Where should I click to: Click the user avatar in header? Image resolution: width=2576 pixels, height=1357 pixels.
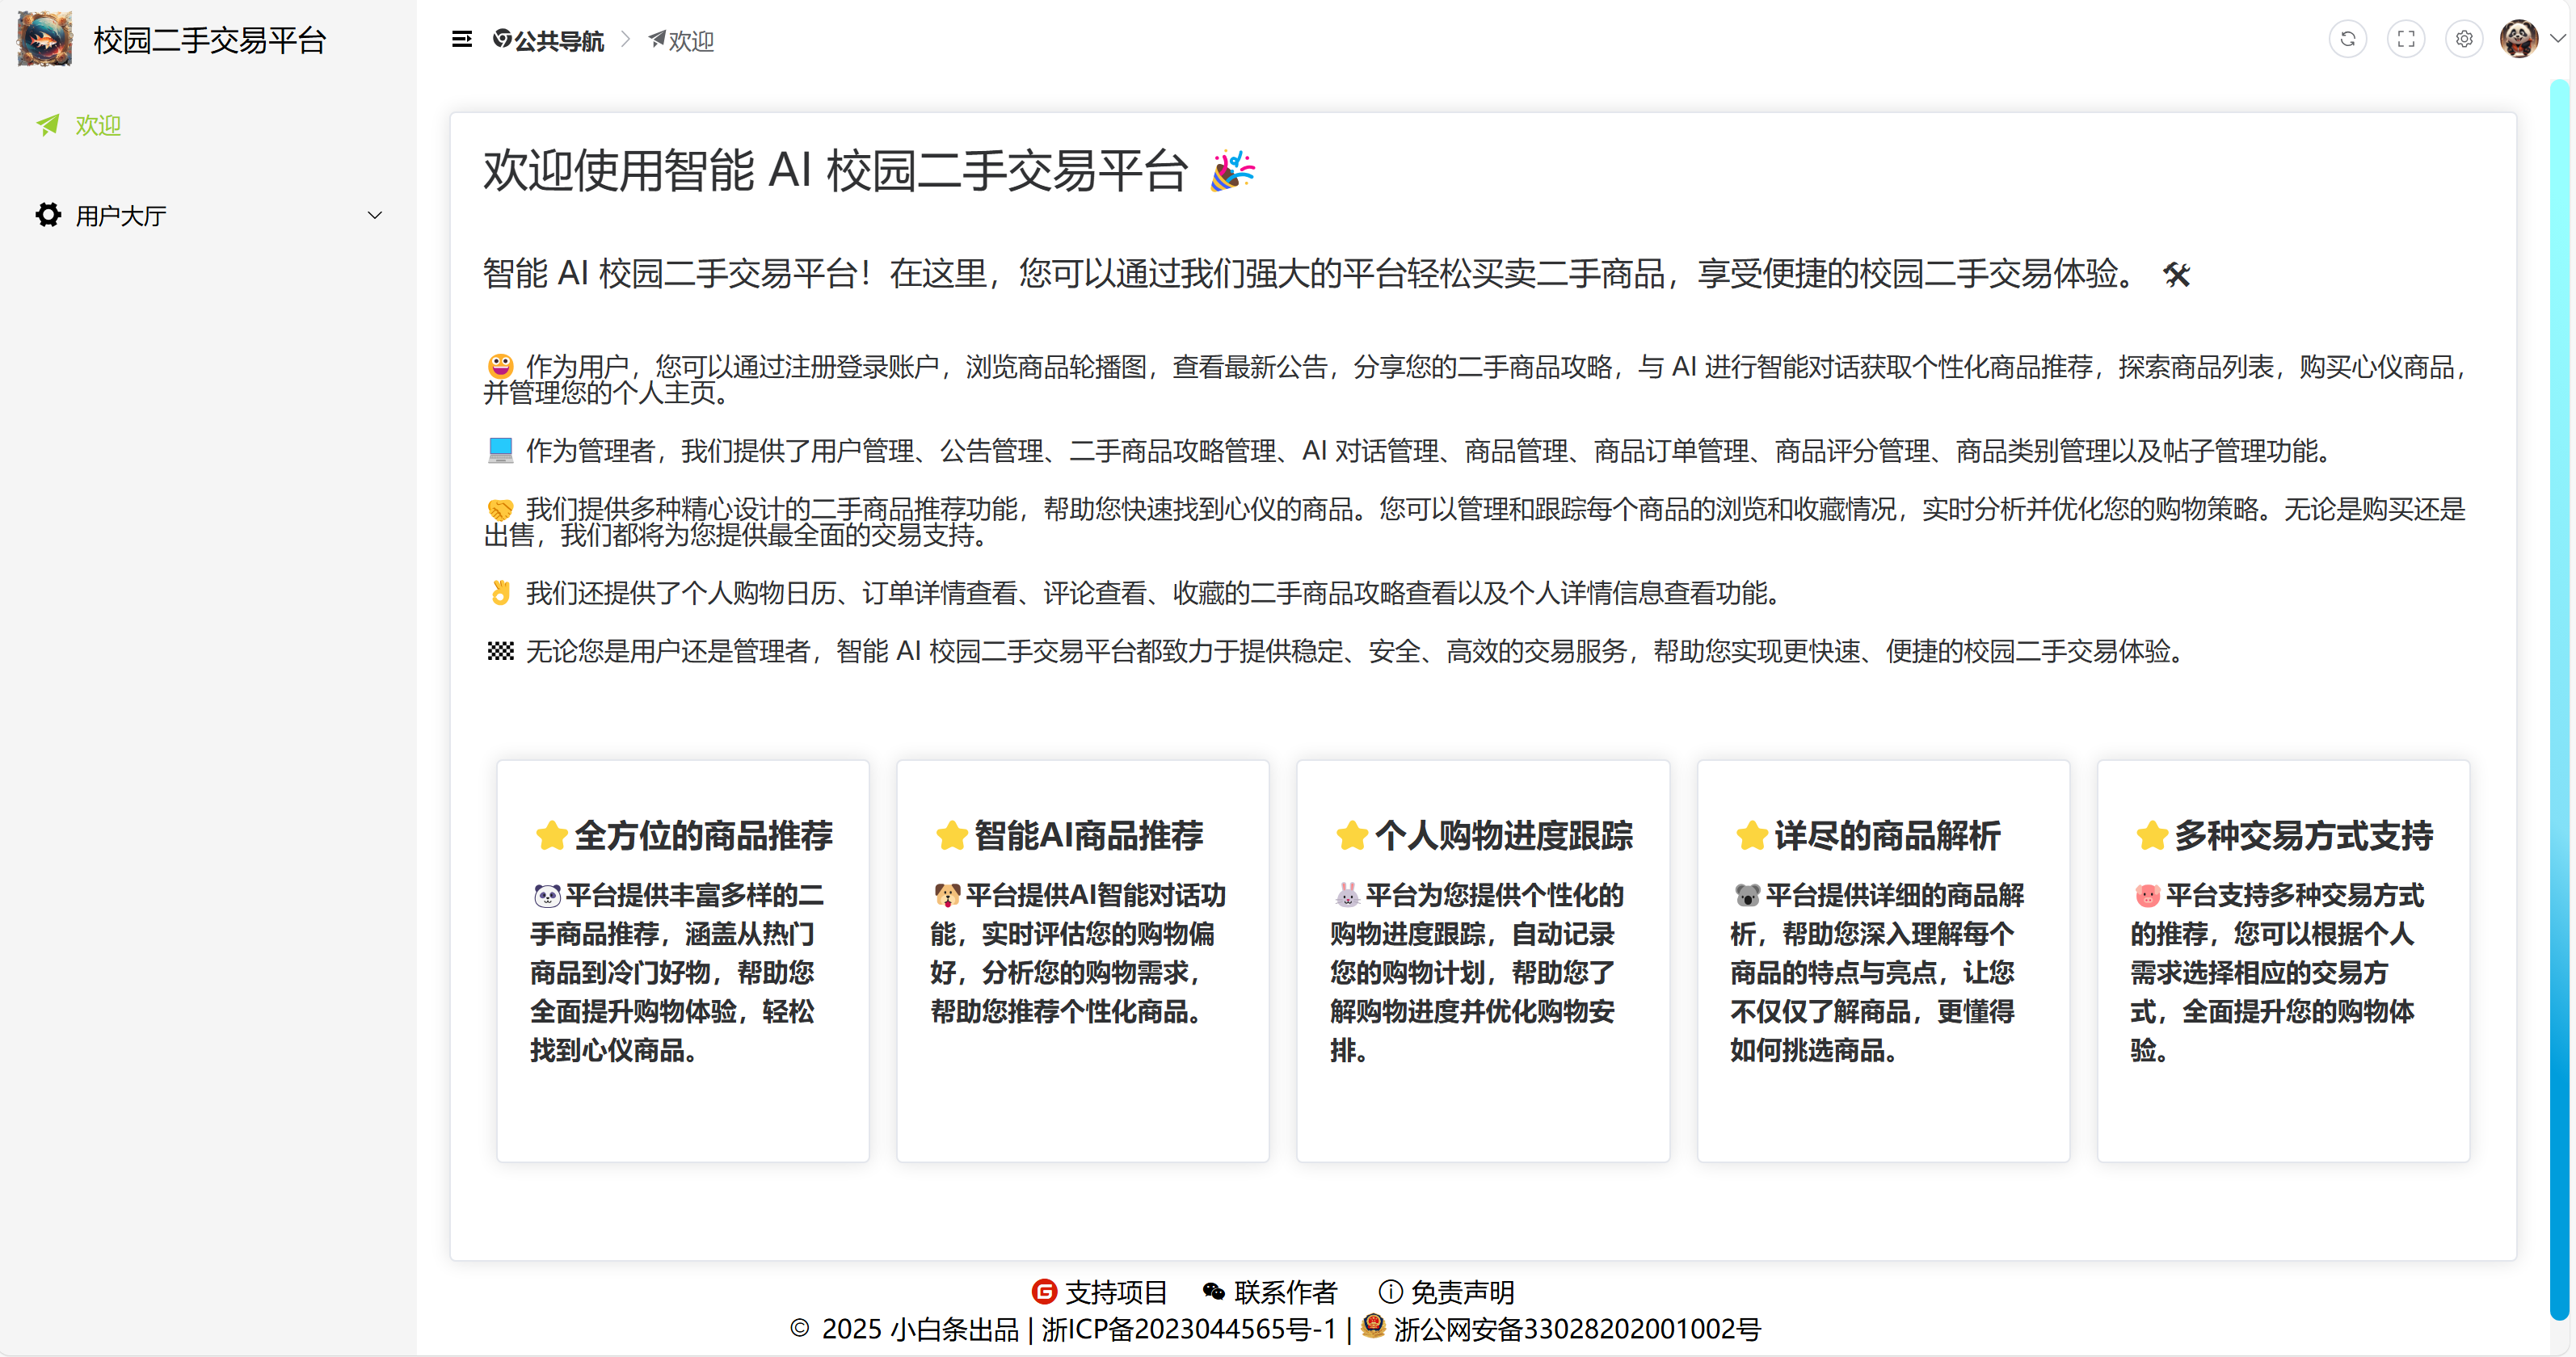point(2517,40)
